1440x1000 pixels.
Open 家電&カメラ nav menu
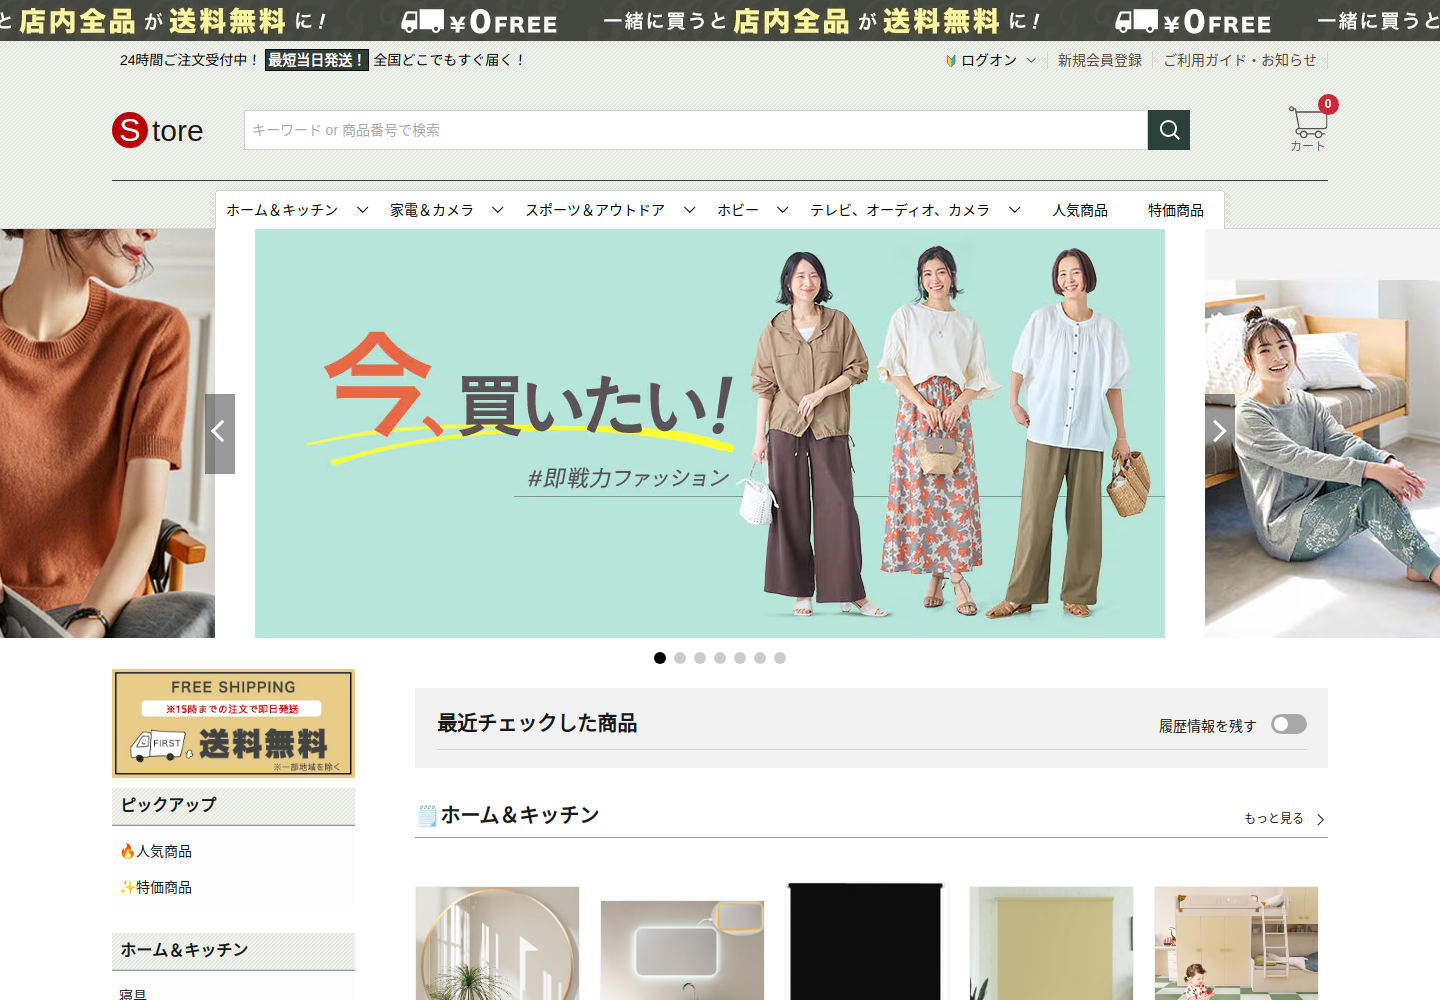click(x=432, y=210)
